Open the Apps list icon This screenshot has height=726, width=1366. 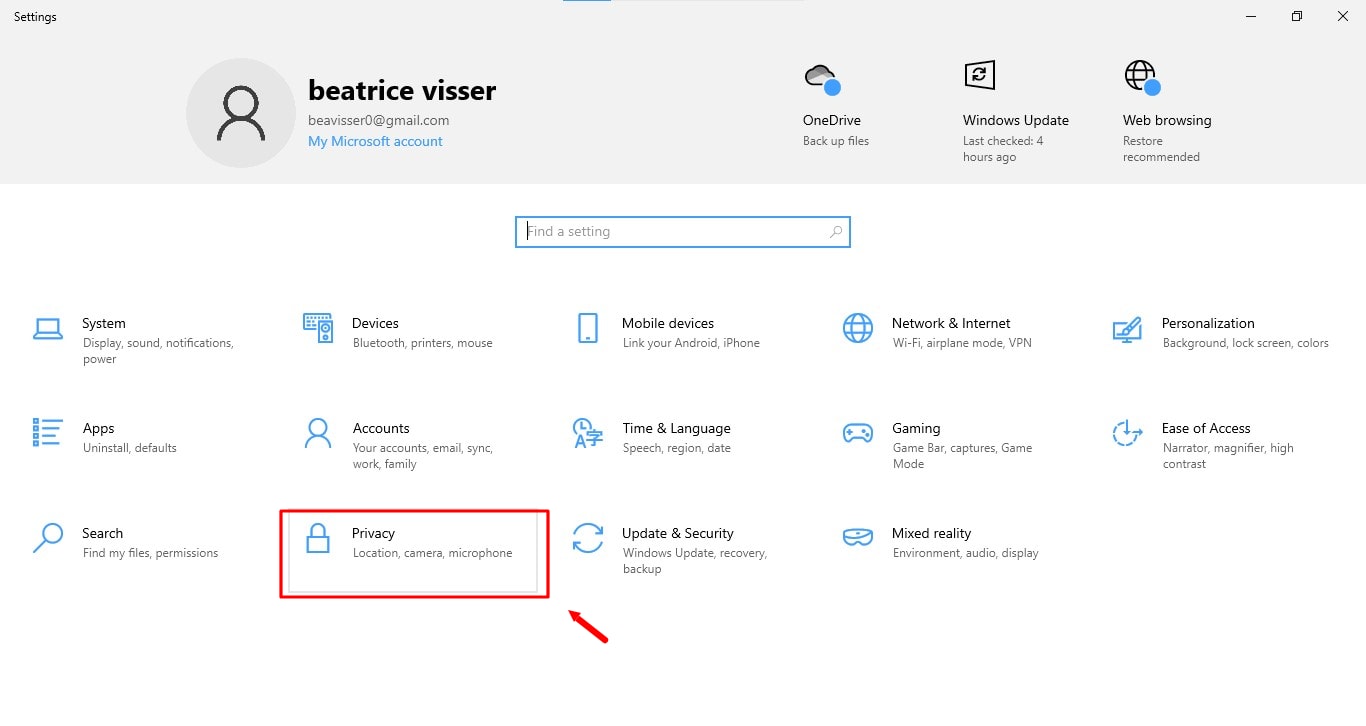coord(48,432)
